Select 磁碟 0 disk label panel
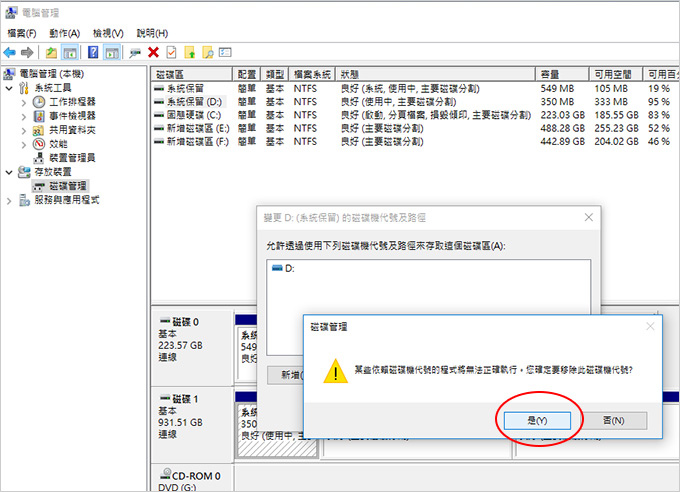Image resolution: width=680 pixels, height=492 pixels. pyautogui.click(x=193, y=348)
